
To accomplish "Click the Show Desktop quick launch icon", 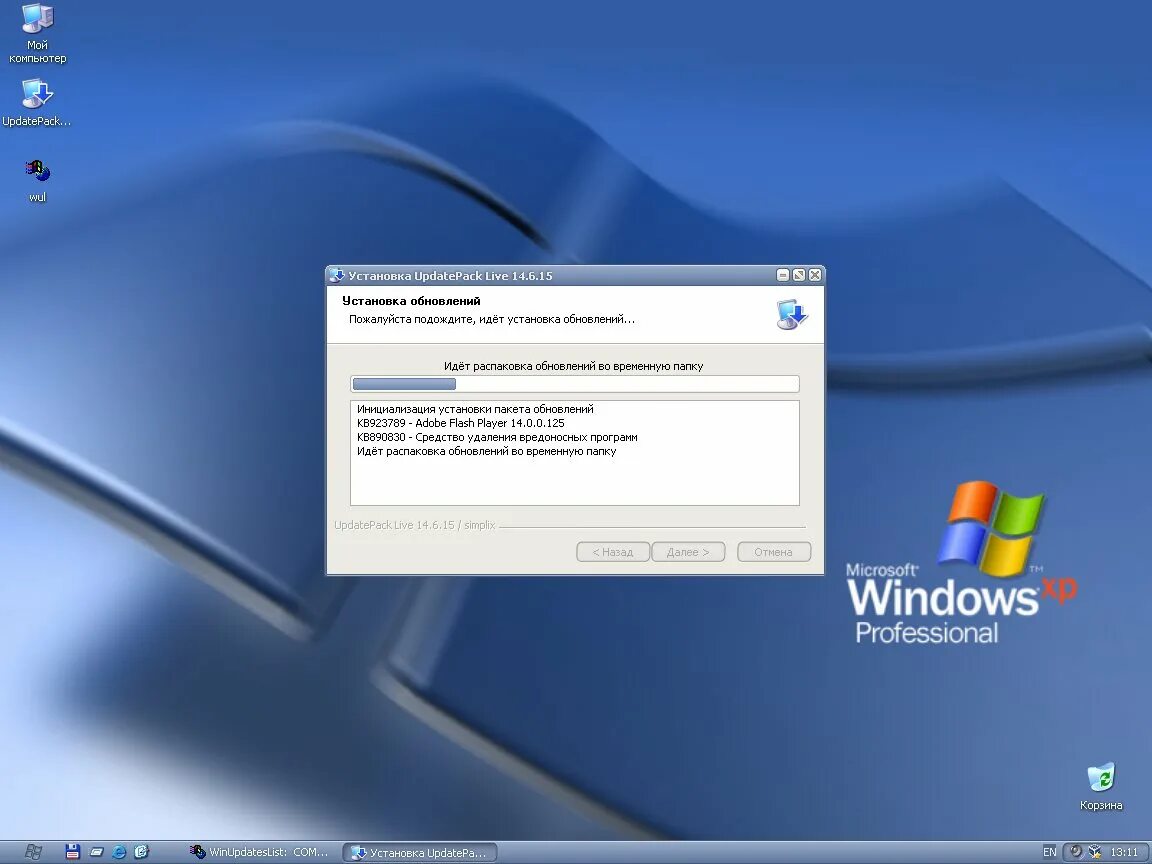I will coord(96,852).
